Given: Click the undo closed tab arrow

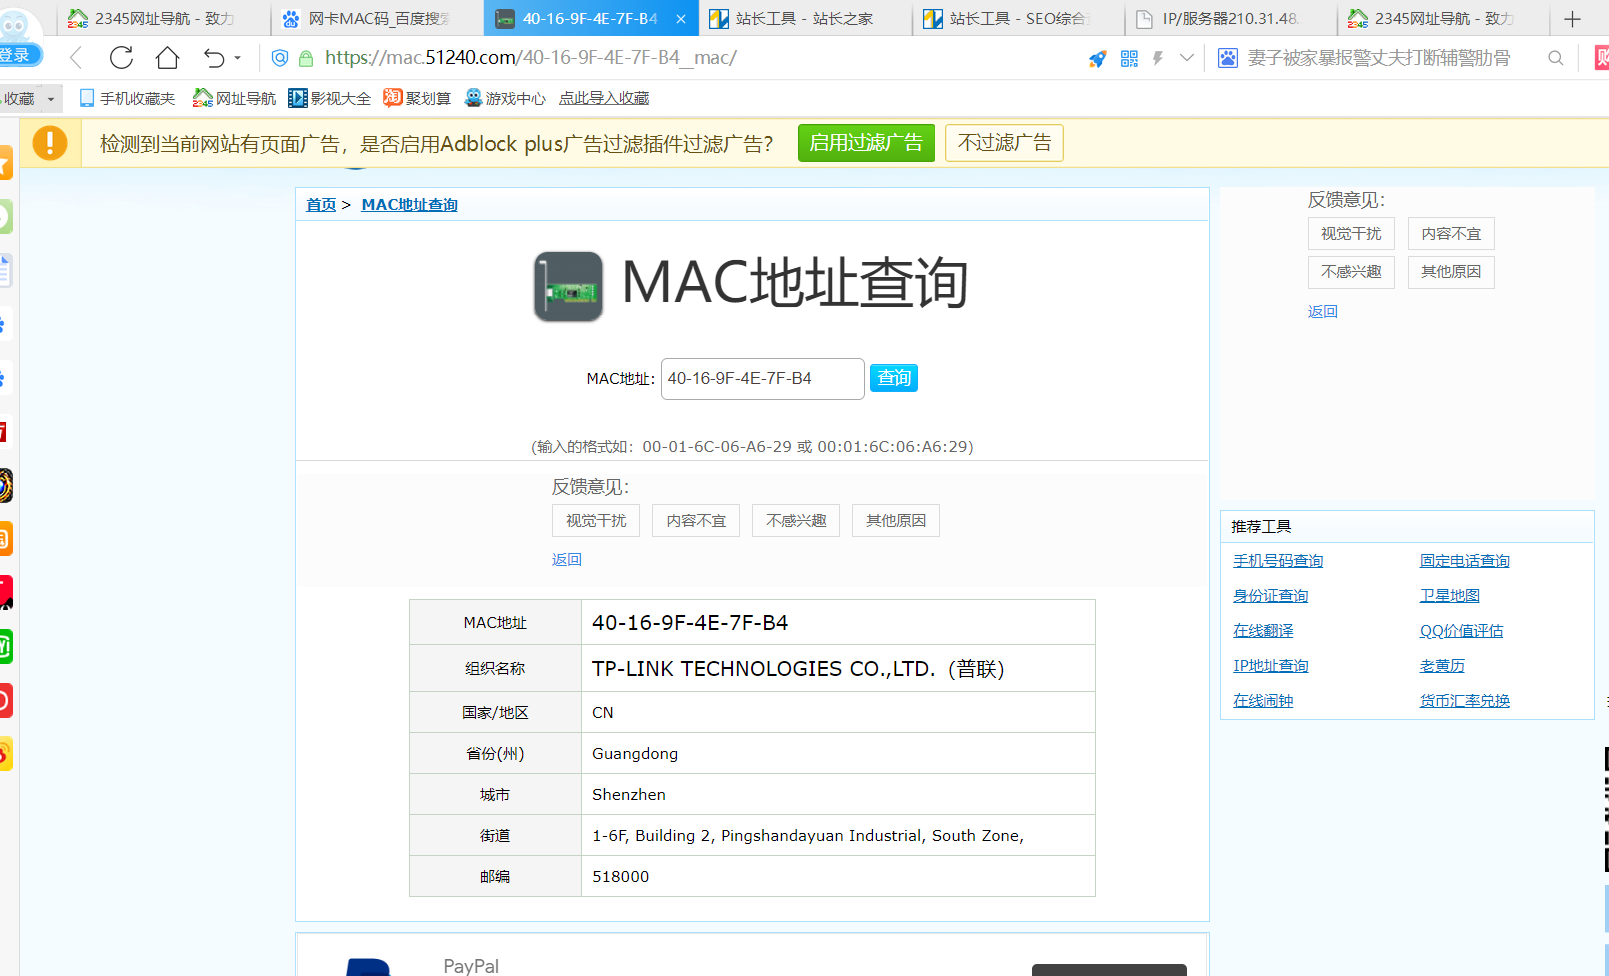Looking at the screenshot, I should click(x=213, y=58).
